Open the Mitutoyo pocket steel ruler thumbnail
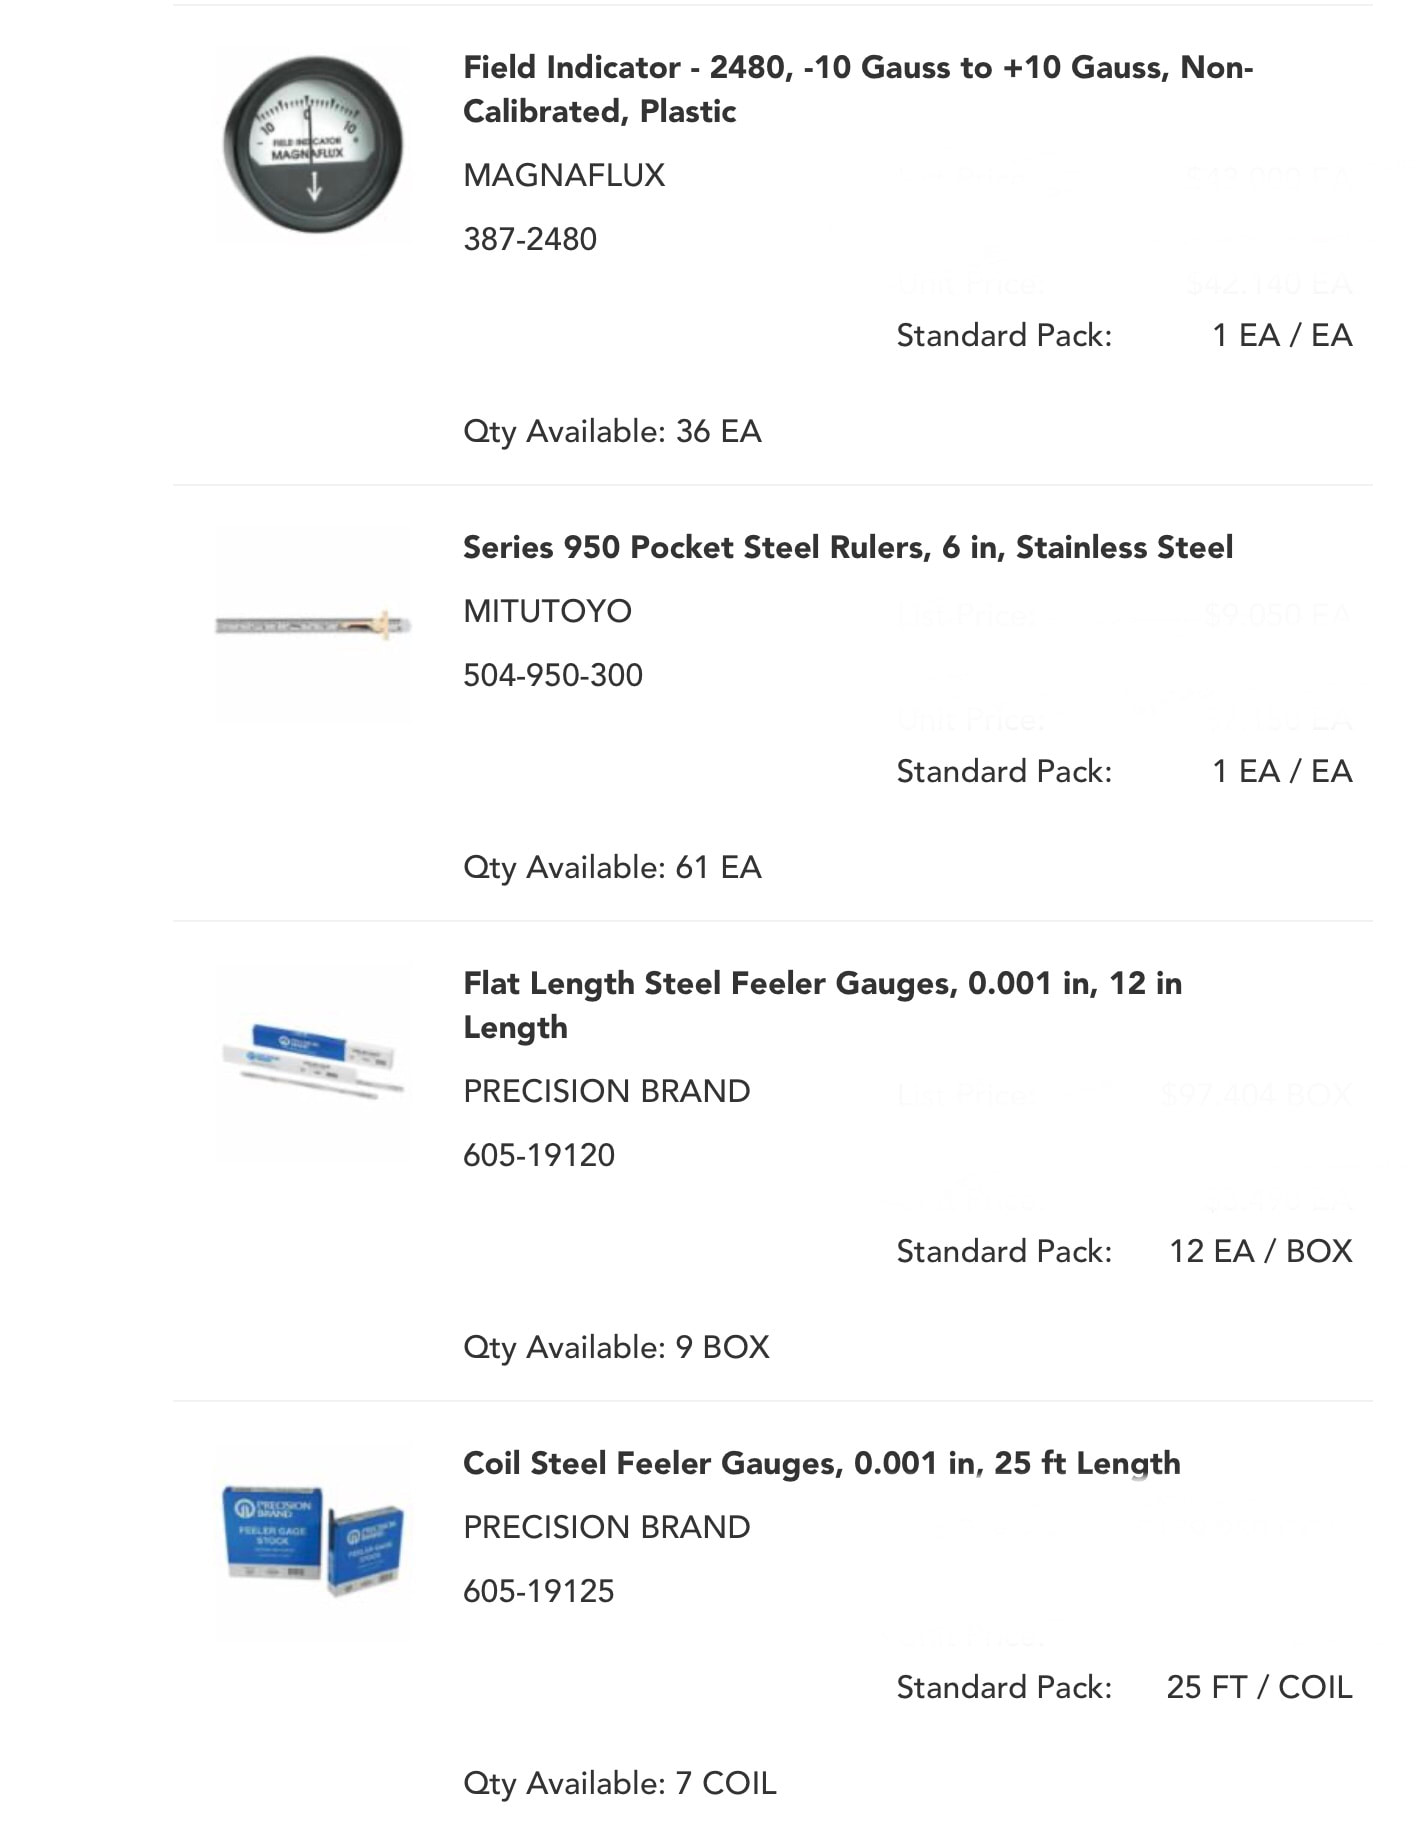The image size is (1421, 1830). [x=313, y=625]
